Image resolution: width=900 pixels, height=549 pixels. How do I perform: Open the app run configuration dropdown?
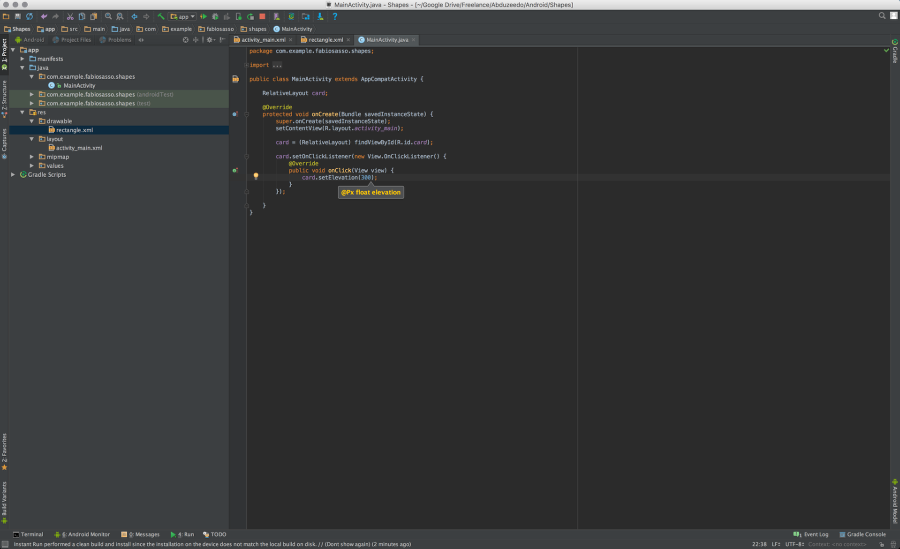tap(183, 17)
